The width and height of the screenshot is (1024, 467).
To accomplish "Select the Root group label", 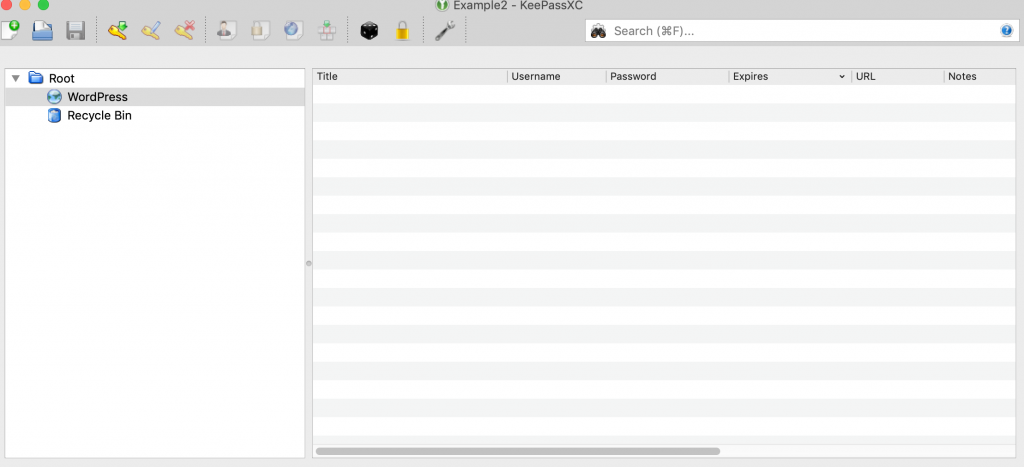I will pyautogui.click(x=62, y=78).
